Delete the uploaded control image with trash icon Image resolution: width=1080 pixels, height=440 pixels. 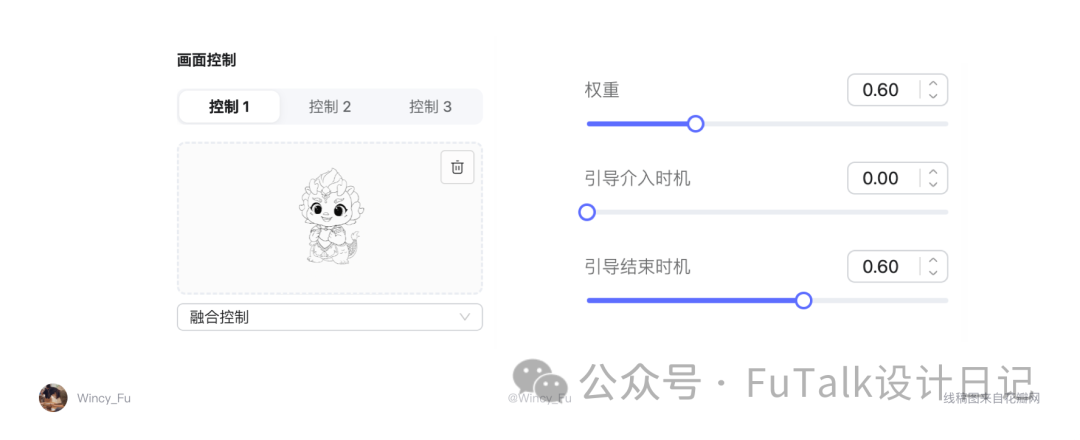(x=457, y=167)
